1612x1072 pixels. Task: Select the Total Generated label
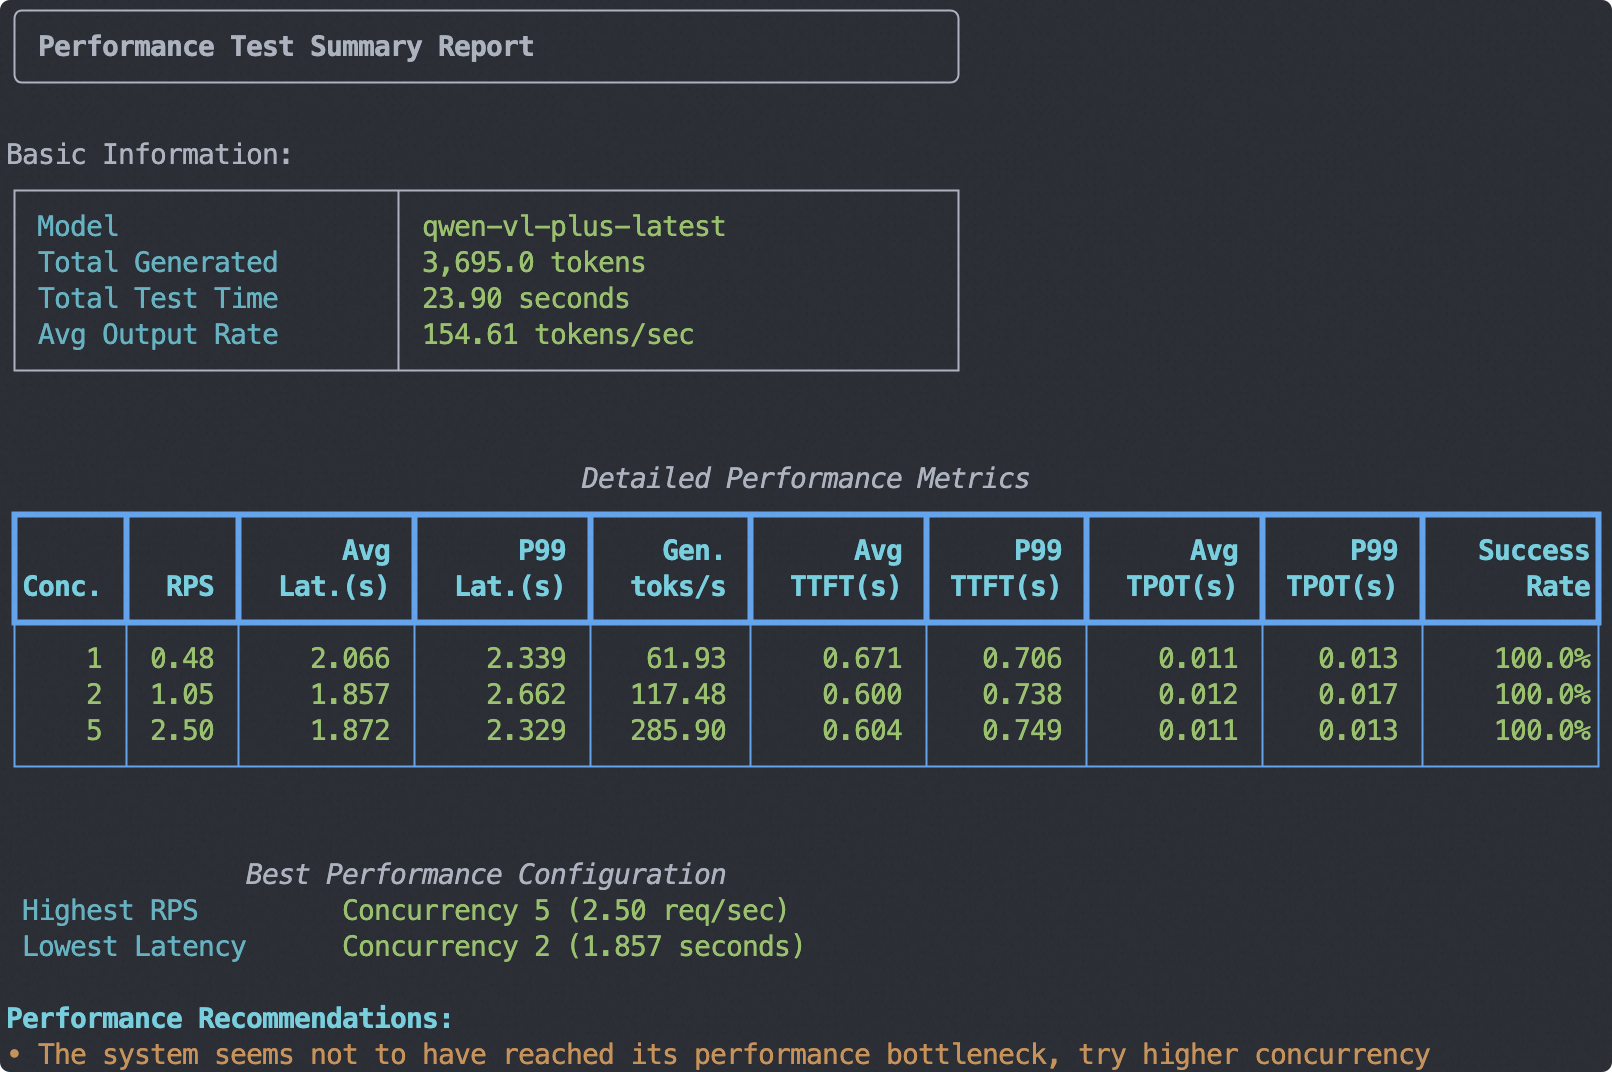157,263
